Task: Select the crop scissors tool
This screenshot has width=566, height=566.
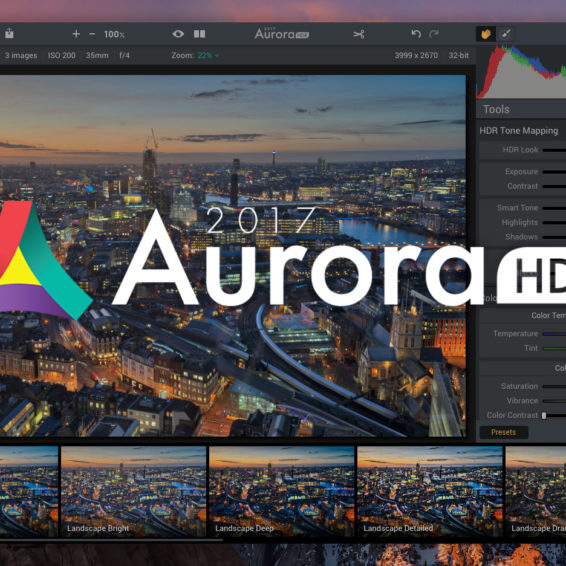Action: (x=358, y=34)
